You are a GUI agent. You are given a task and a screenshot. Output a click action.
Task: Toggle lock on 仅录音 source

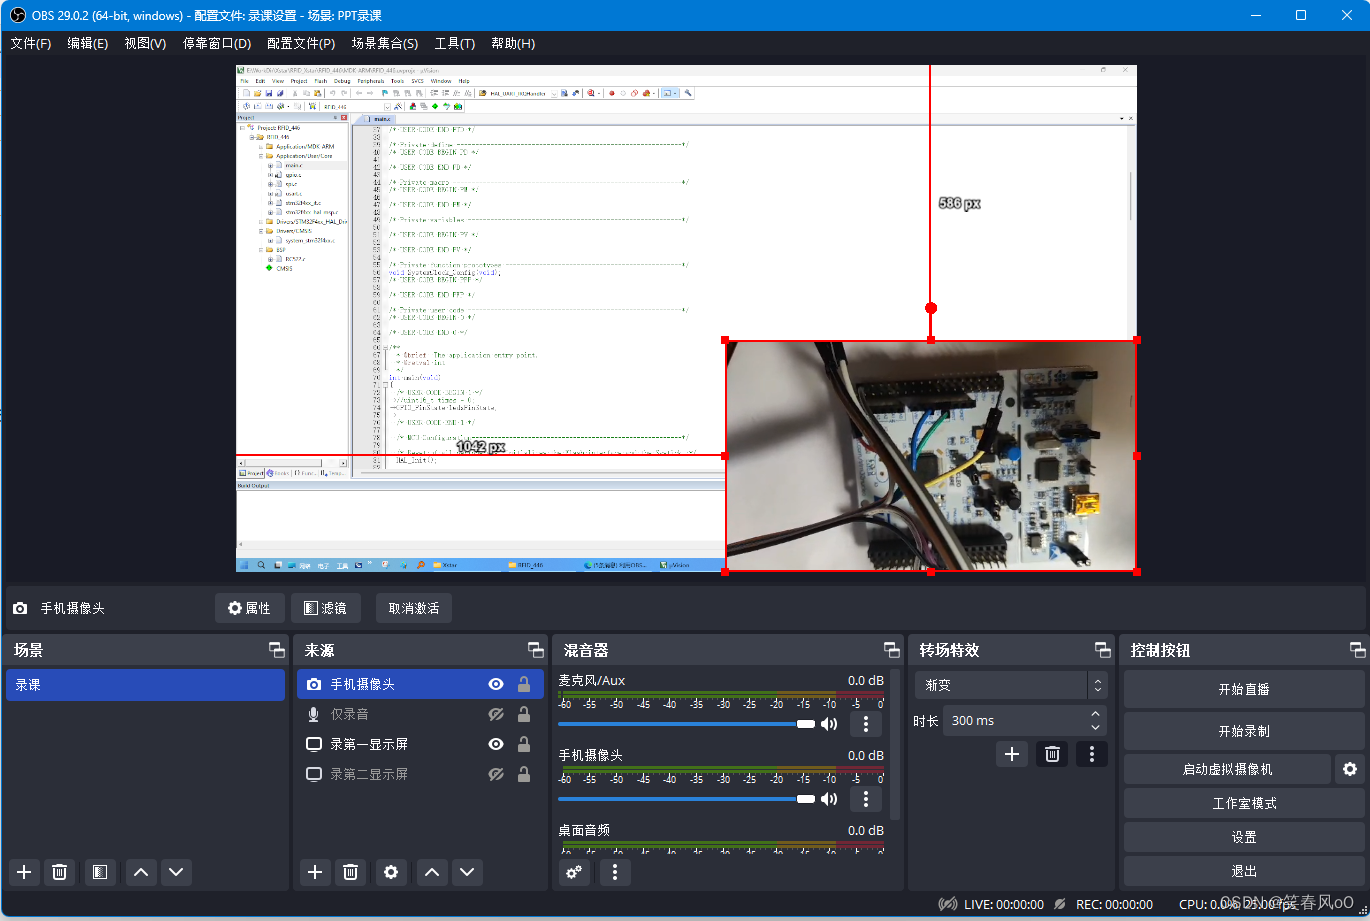tap(523, 714)
